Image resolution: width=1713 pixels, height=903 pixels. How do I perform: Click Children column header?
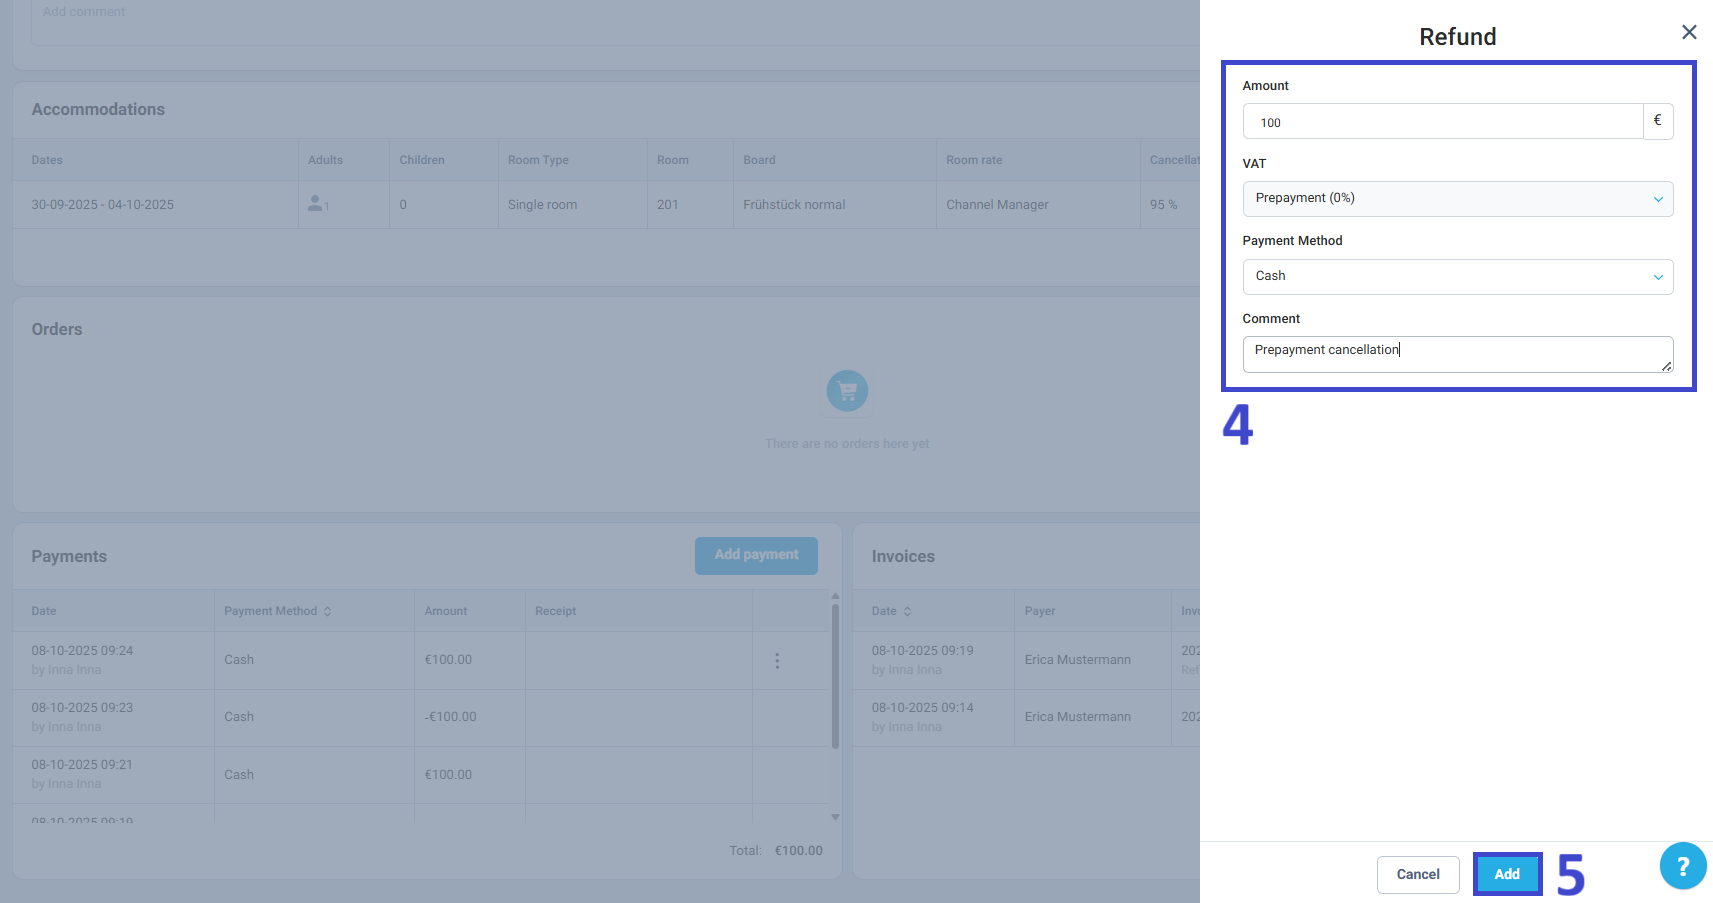point(422,160)
